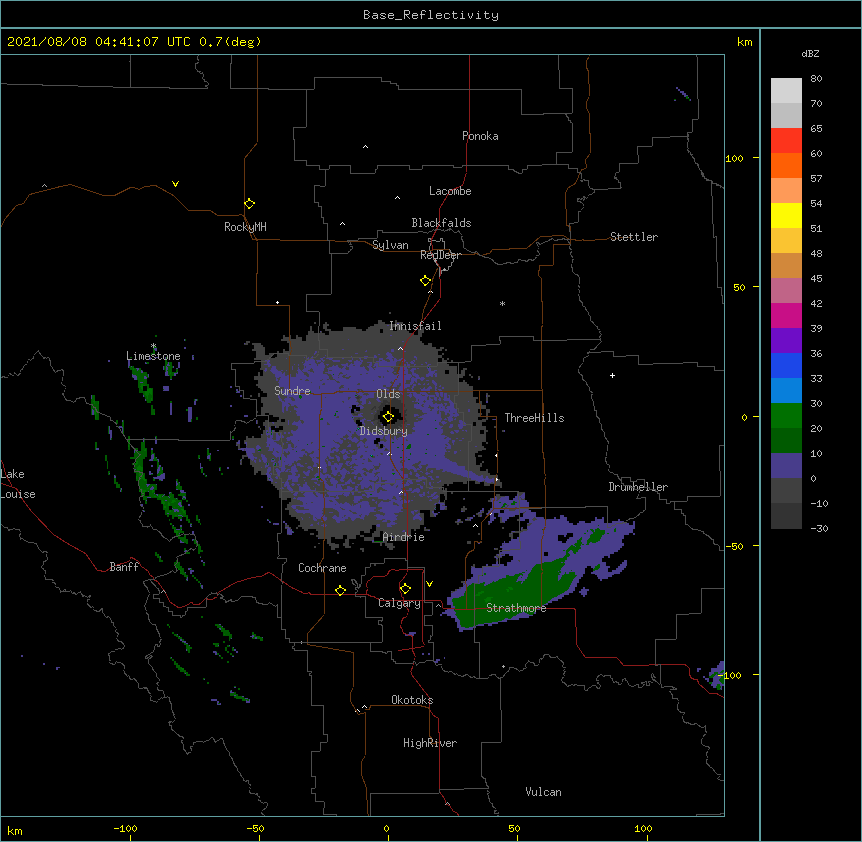Click the white asterisk above Limestone label
The image size is (862, 842).
click(x=154, y=346)
